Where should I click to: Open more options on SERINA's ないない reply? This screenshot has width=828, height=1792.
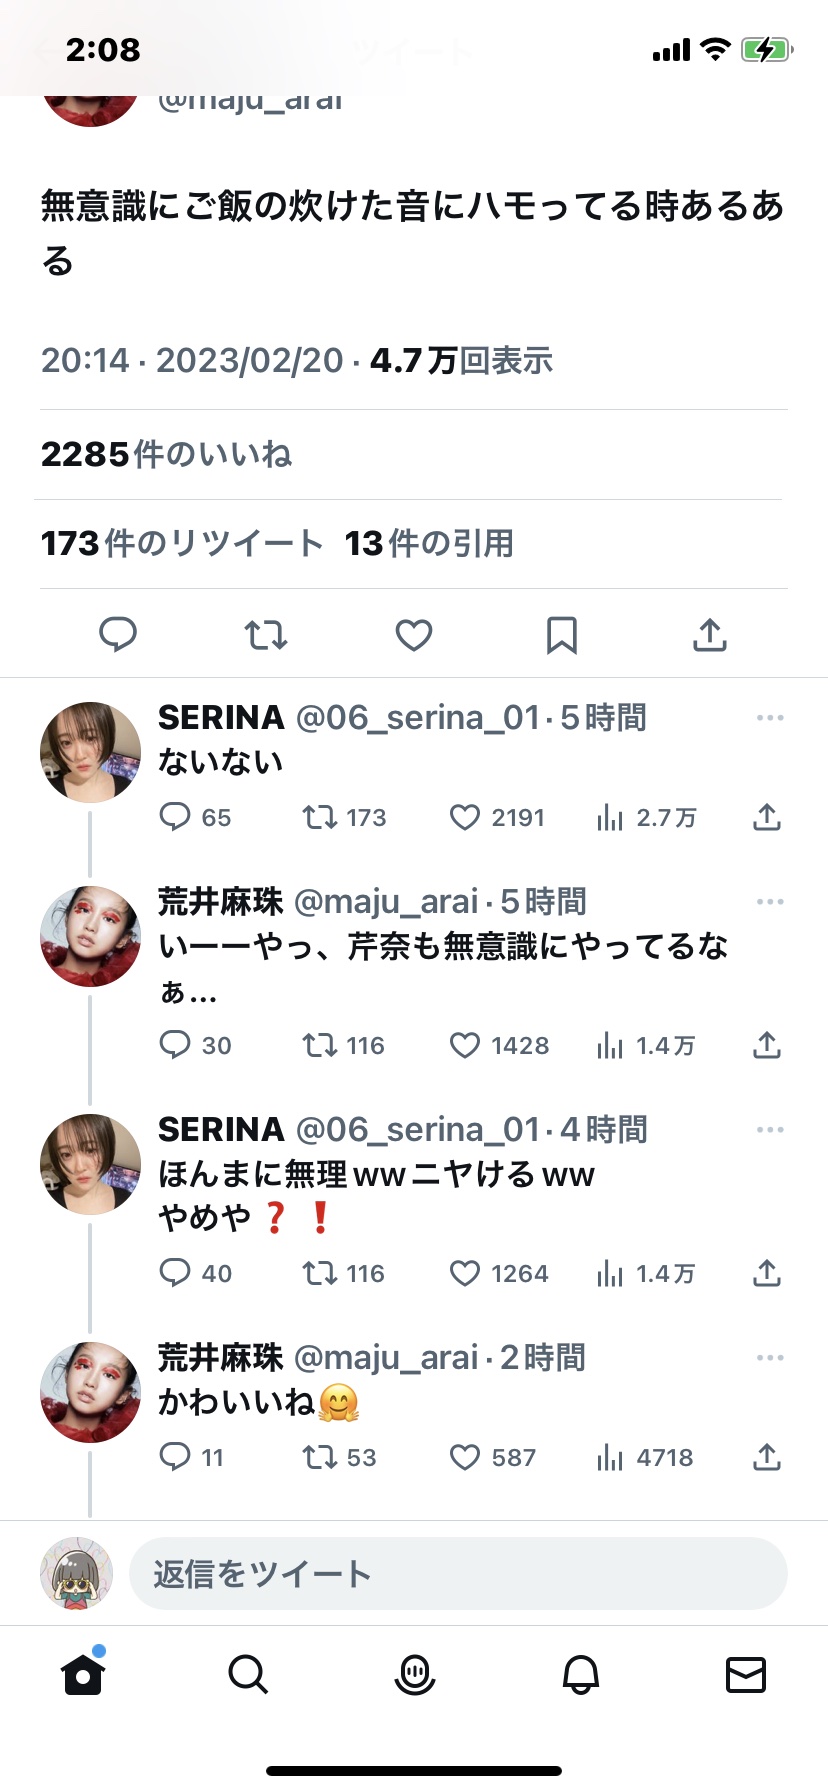pos(770,718)
